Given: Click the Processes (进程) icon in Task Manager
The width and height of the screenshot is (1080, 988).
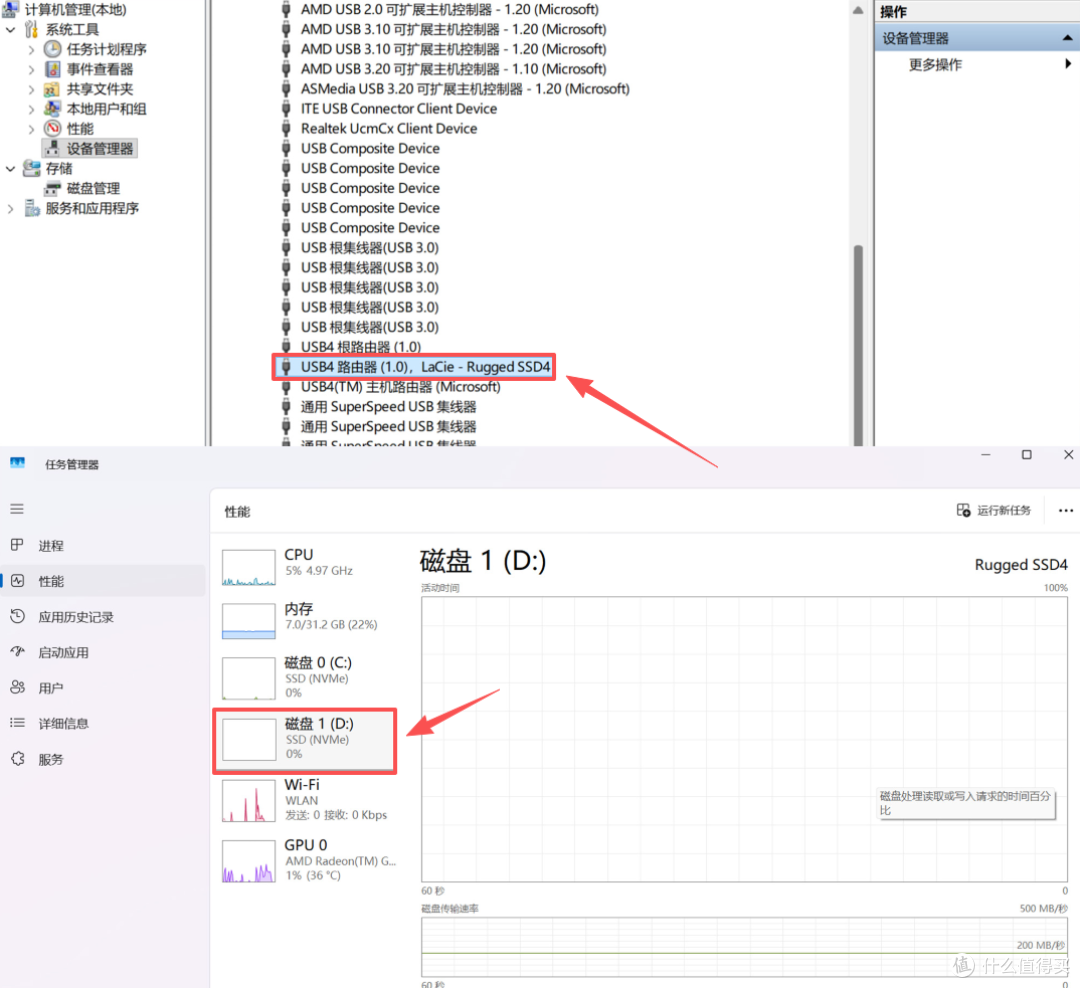Looking at the screenshot, I should pos(17,545).
